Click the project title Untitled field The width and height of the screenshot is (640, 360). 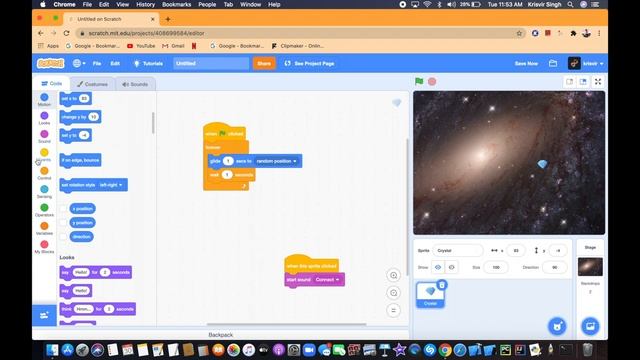coord(211,63)
